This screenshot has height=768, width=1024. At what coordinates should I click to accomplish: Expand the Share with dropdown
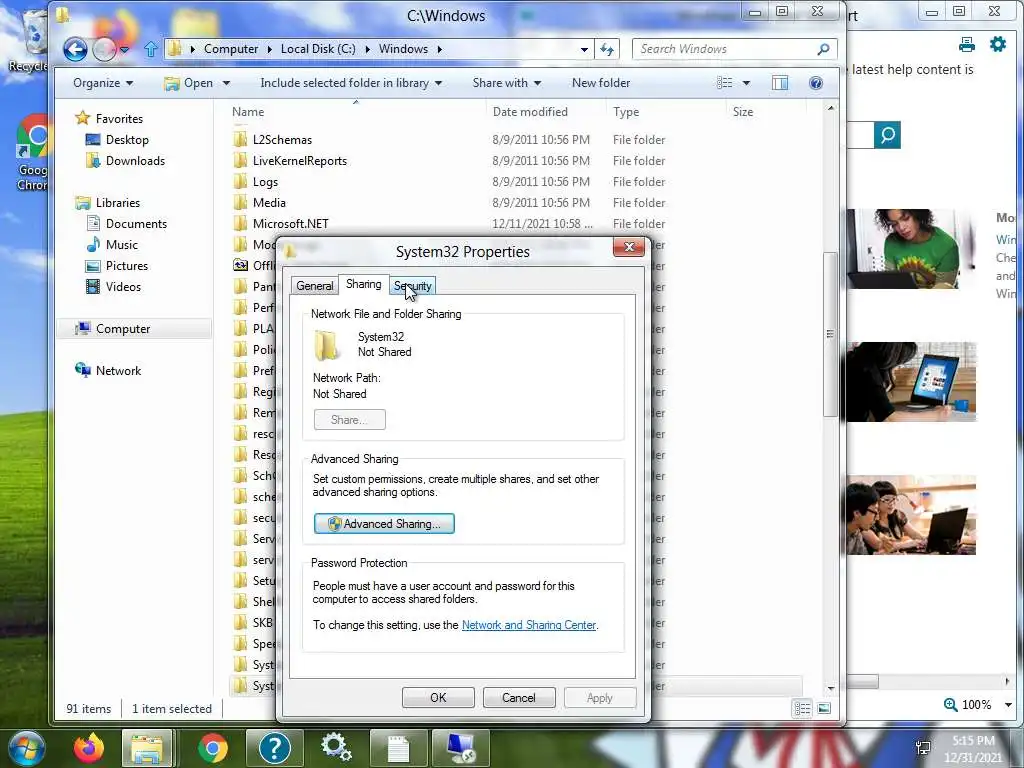(507, 83)
